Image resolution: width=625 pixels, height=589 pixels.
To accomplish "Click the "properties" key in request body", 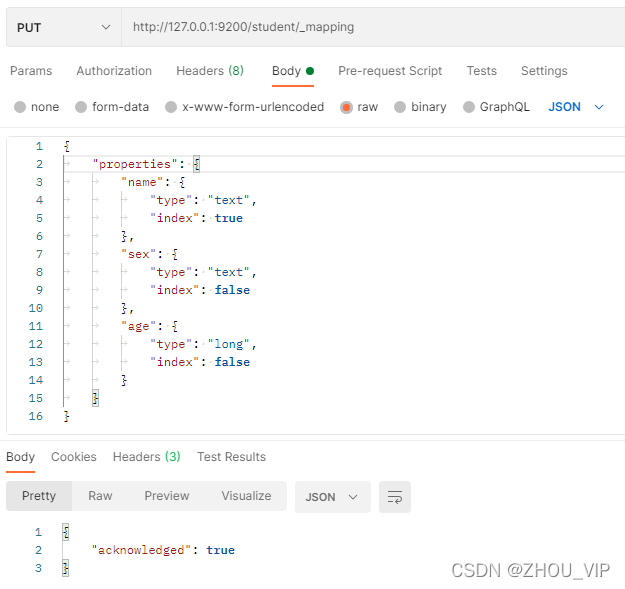I will (135, 164).
